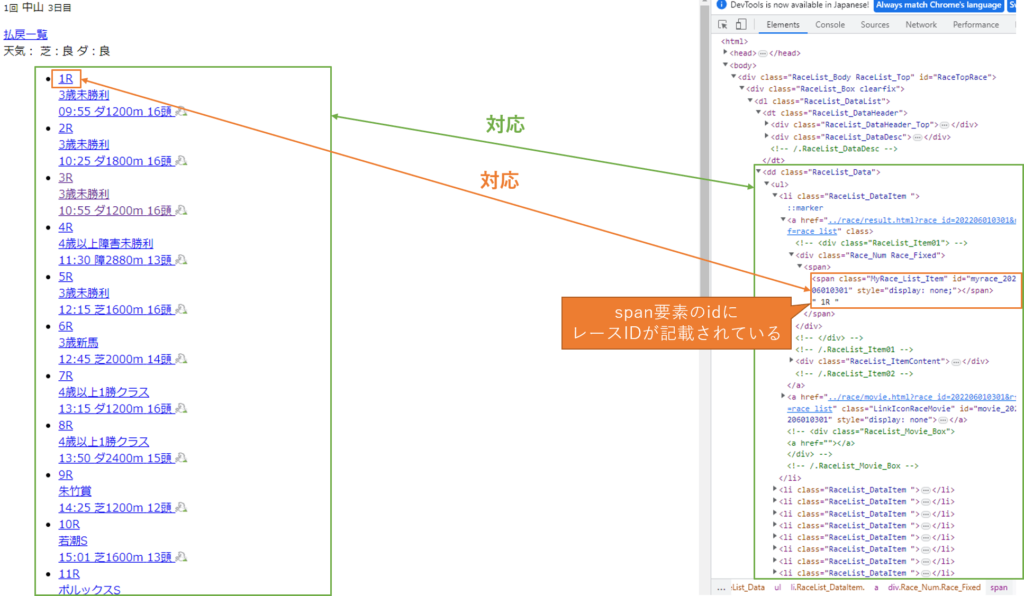Select div.Race_Num.Race_Fixed breadcrumb
Image resolution: width=1024 pixels, height=596 pixels.
click(x=934, y=588)
